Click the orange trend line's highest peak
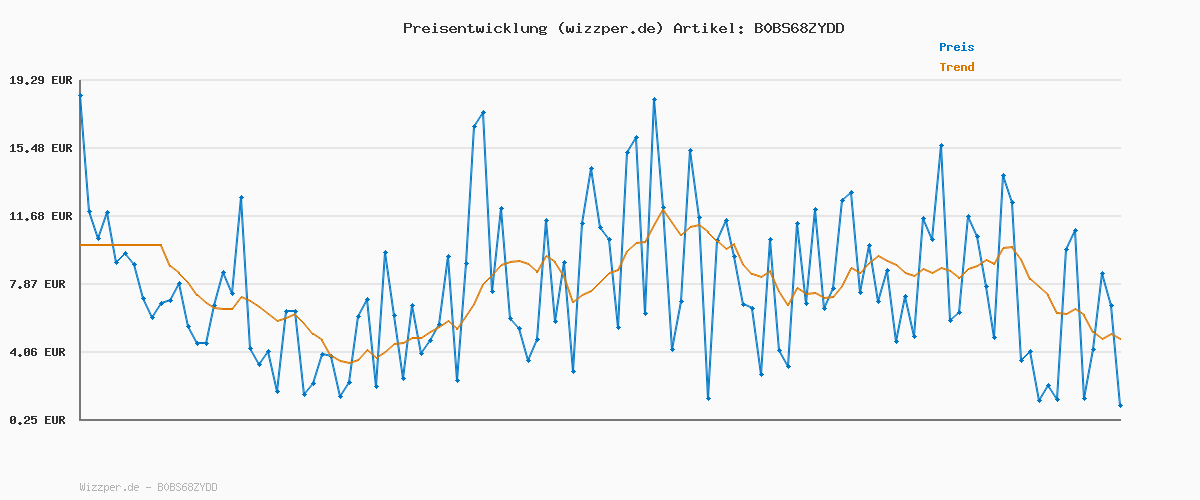Image resolution: width=1200 pixels, height=500 pixels. click(662, 211)
